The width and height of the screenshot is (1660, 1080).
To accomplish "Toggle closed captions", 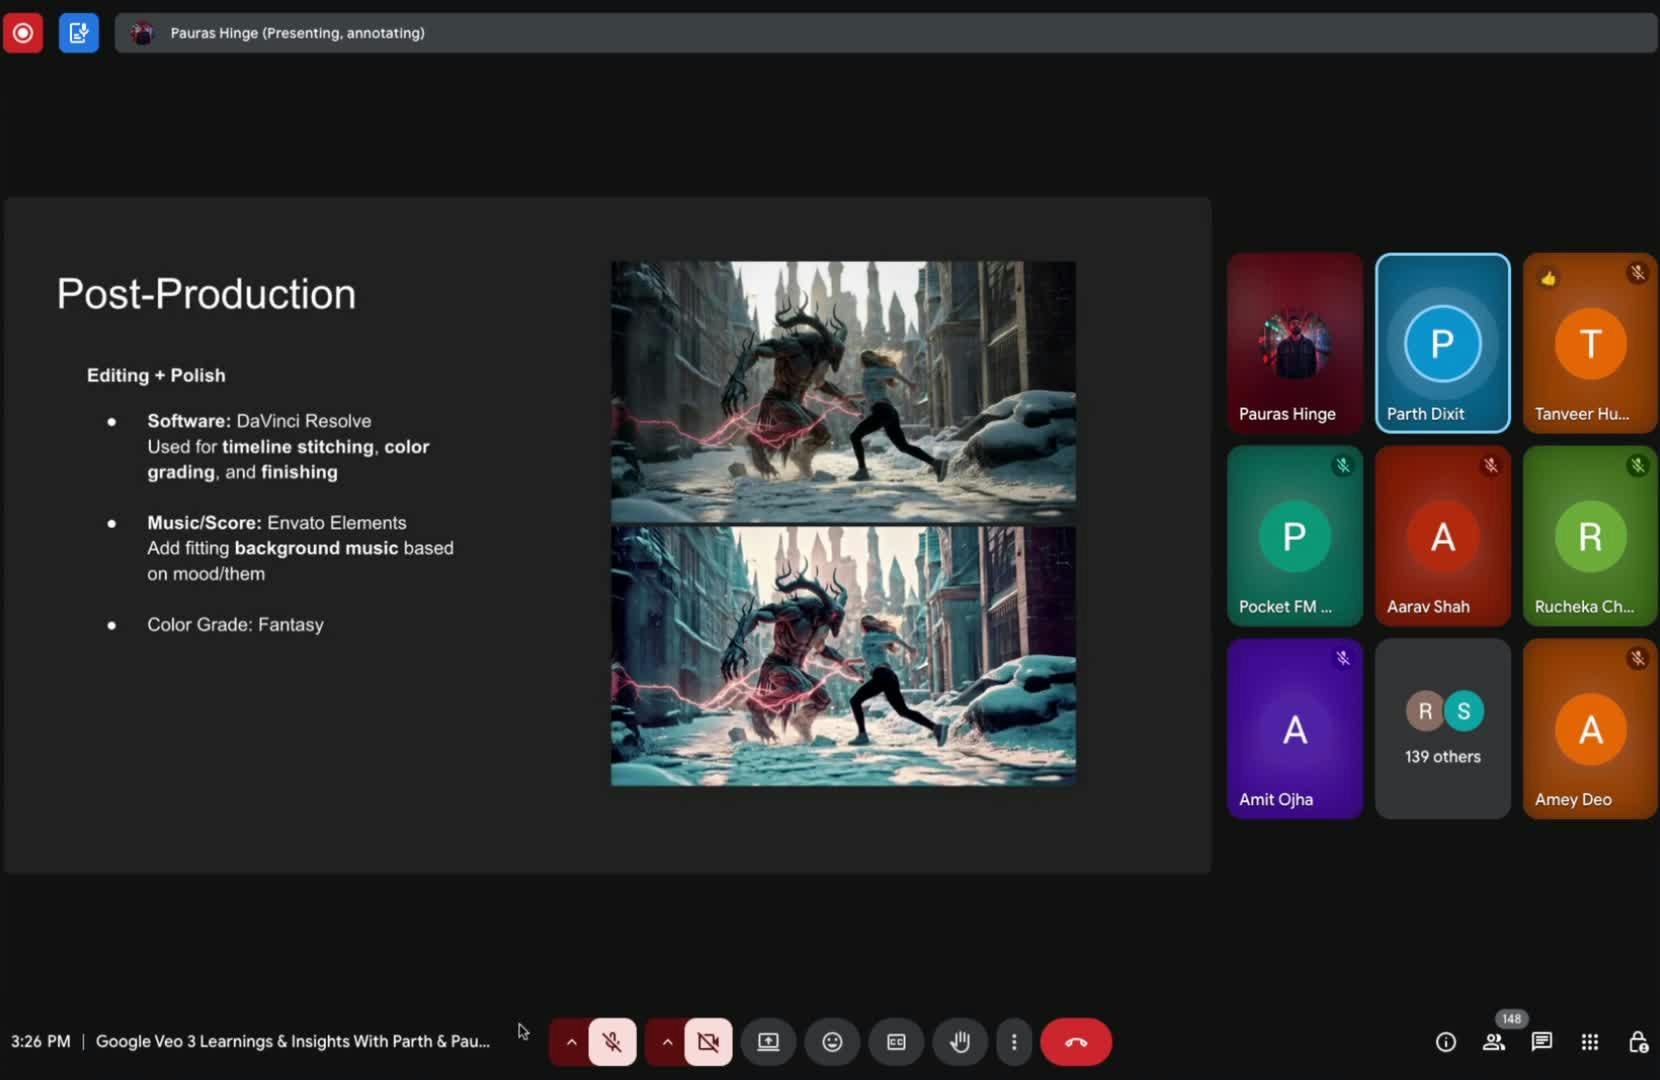I will point(896,1042).
